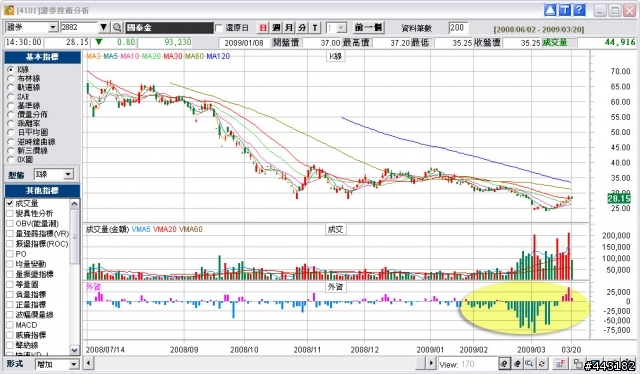Click the date value 2009/01/08
Image resolution: width=640 pixels, height=374 pixels.
click(x=244, y=42)
